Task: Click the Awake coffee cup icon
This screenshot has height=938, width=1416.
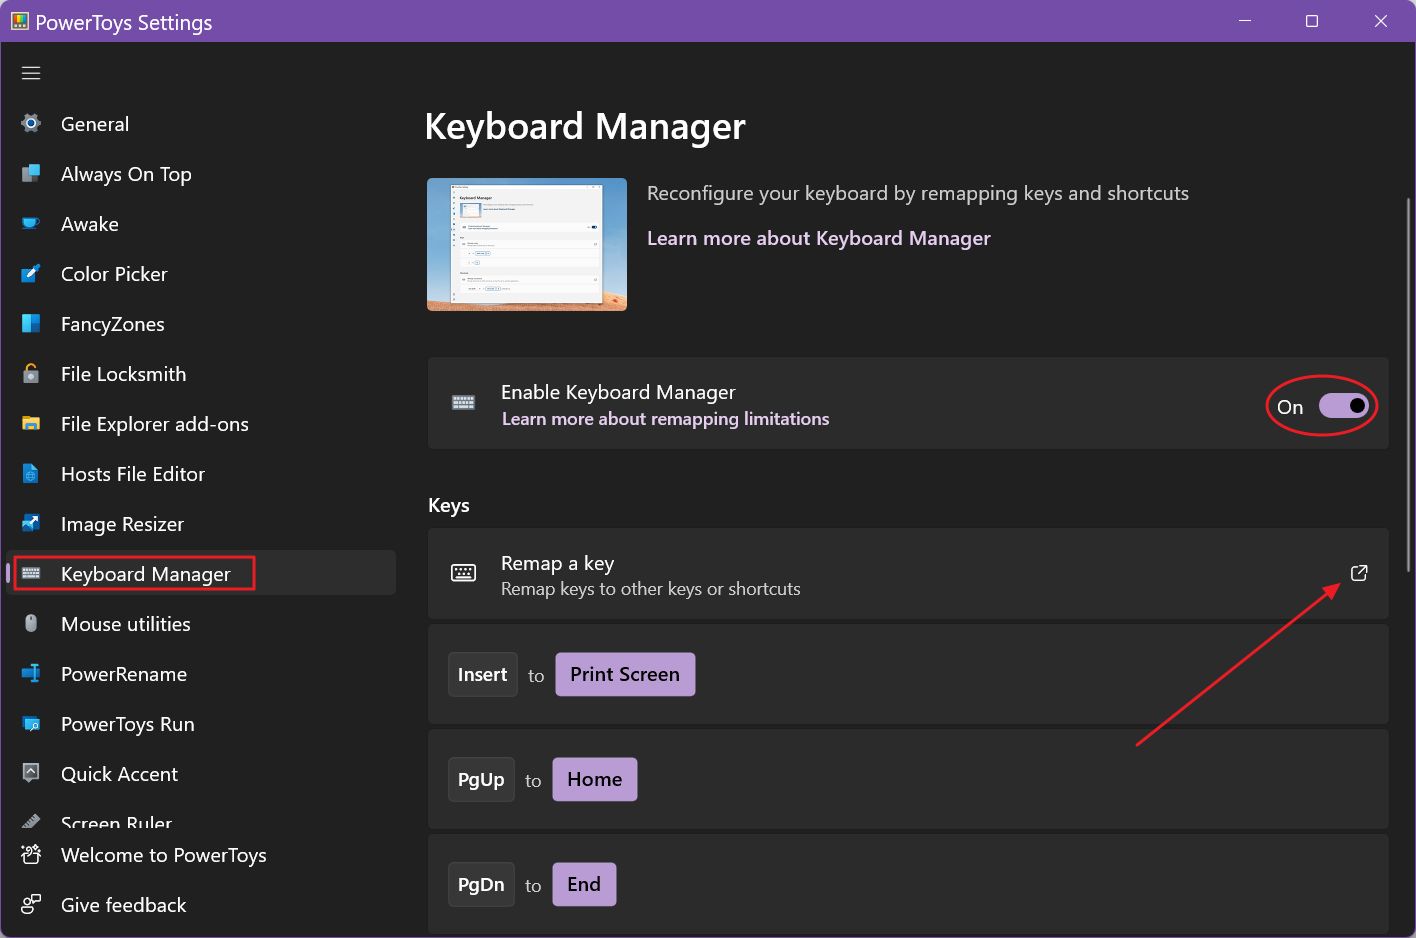Action: pyautogui.click(x=31, y=224)
